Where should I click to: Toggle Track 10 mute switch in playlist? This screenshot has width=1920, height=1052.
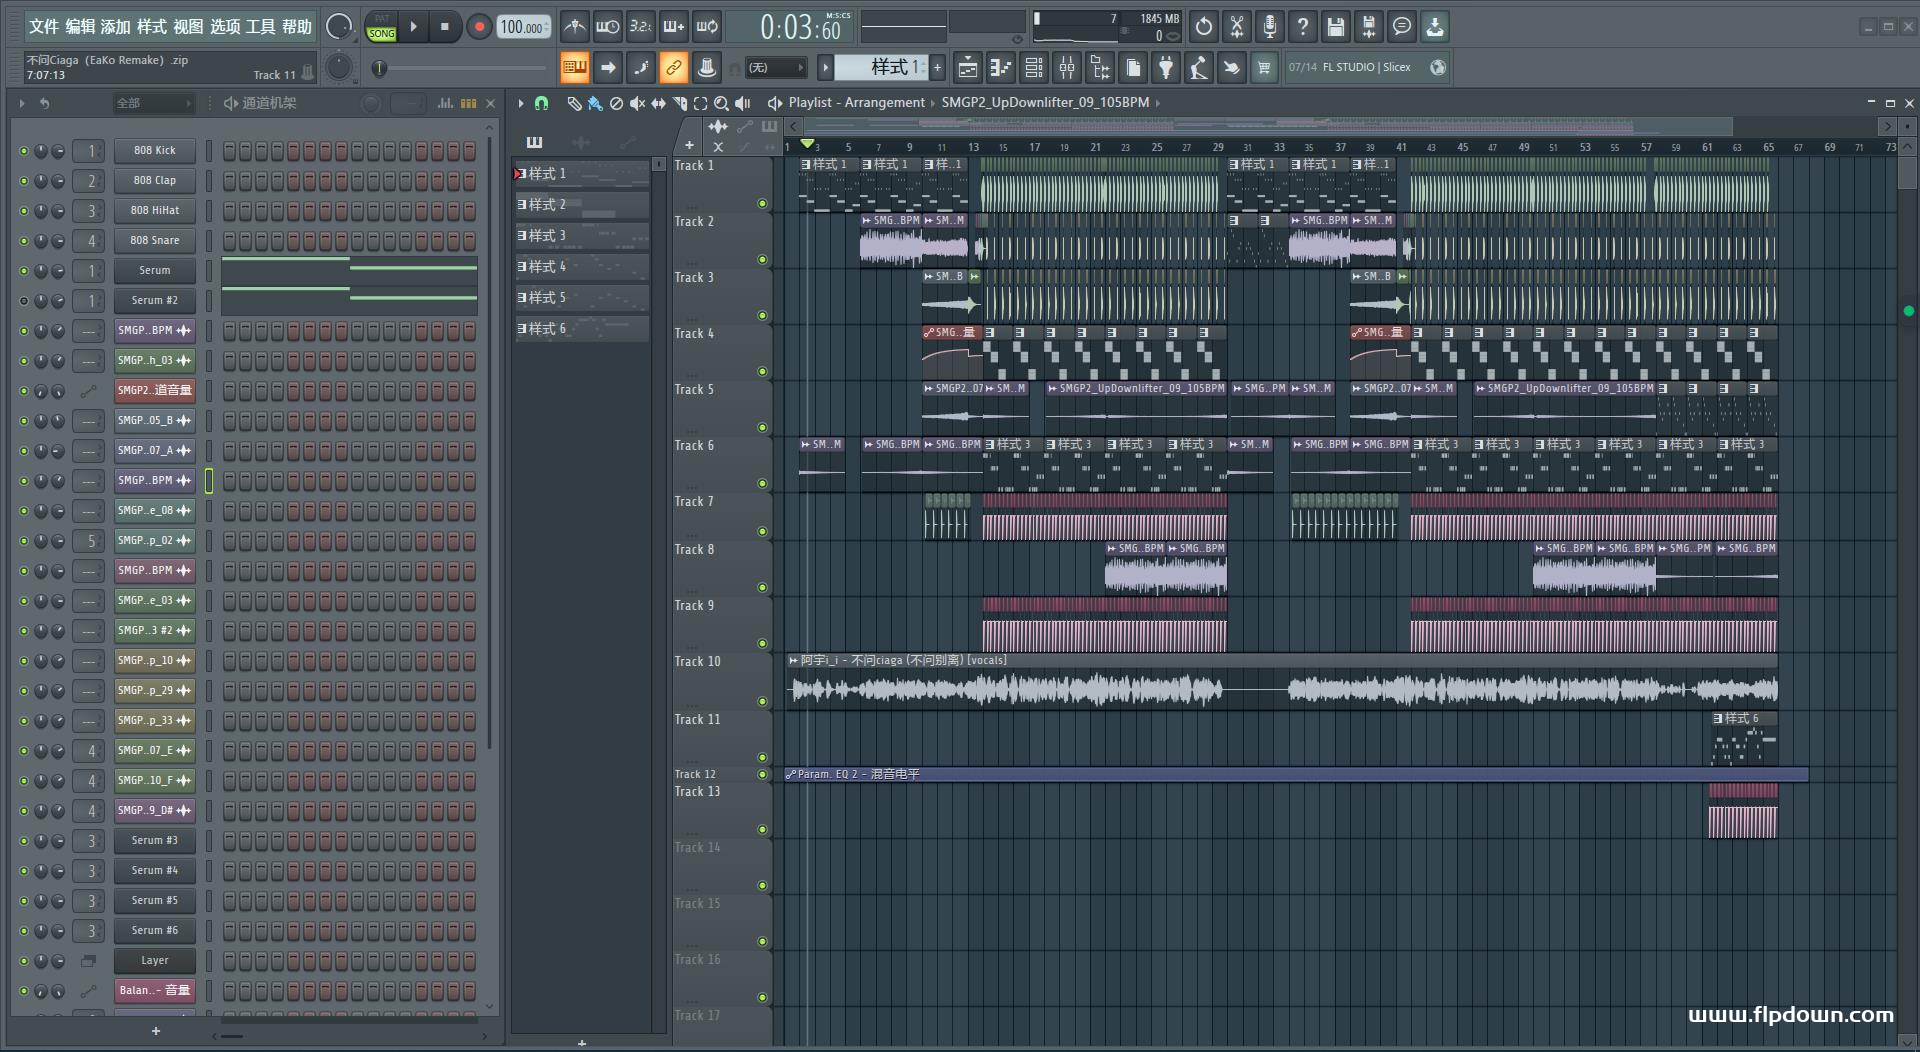(x=762, y=702)
